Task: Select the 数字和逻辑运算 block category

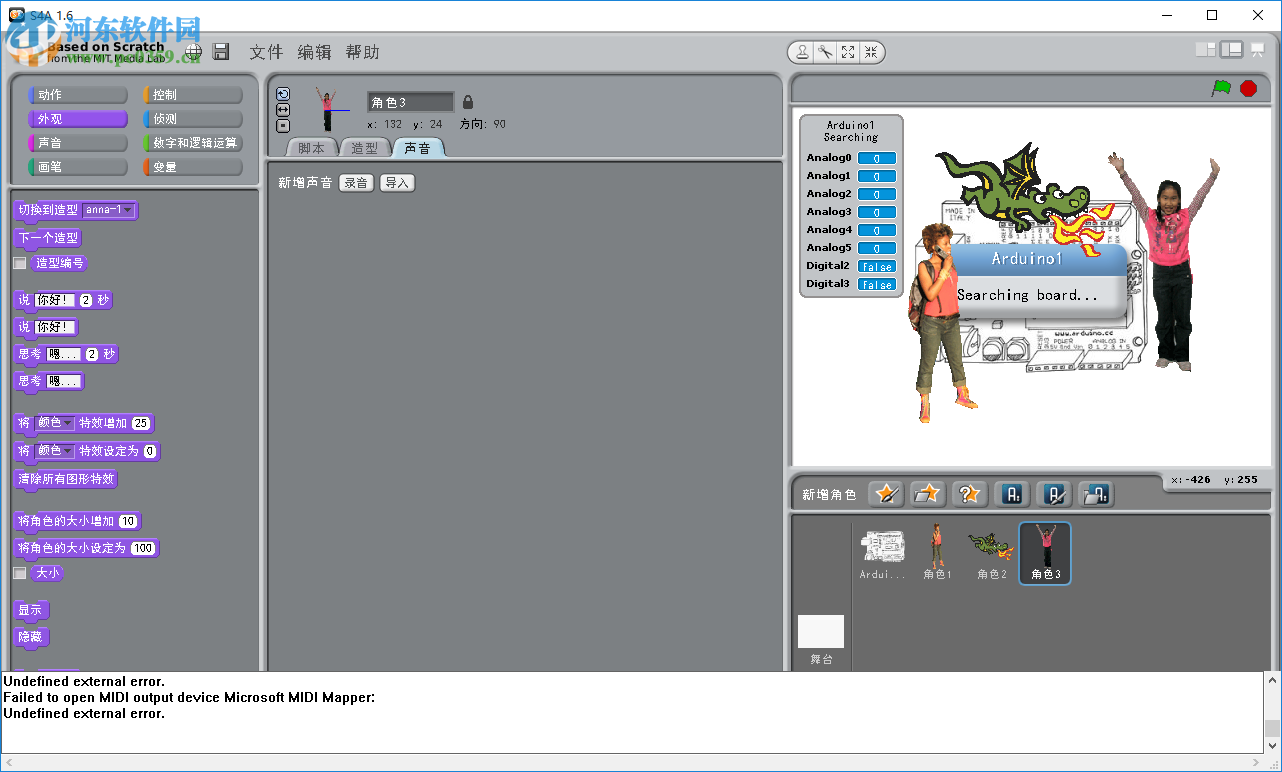Action: click(193, 143)
